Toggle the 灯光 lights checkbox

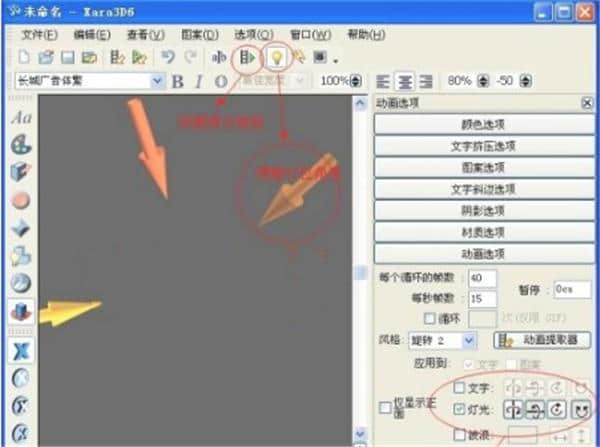point(459,409)
